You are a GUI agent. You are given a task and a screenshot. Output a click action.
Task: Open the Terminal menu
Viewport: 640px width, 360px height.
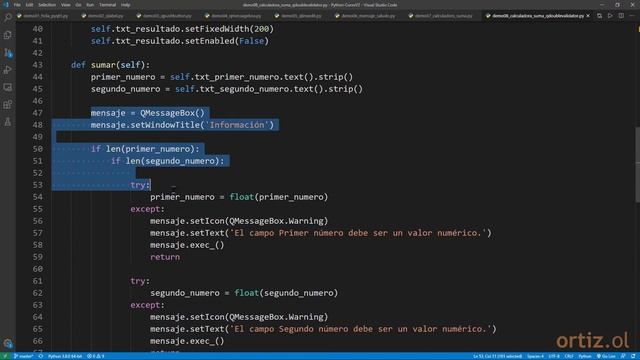click(107, 5)
